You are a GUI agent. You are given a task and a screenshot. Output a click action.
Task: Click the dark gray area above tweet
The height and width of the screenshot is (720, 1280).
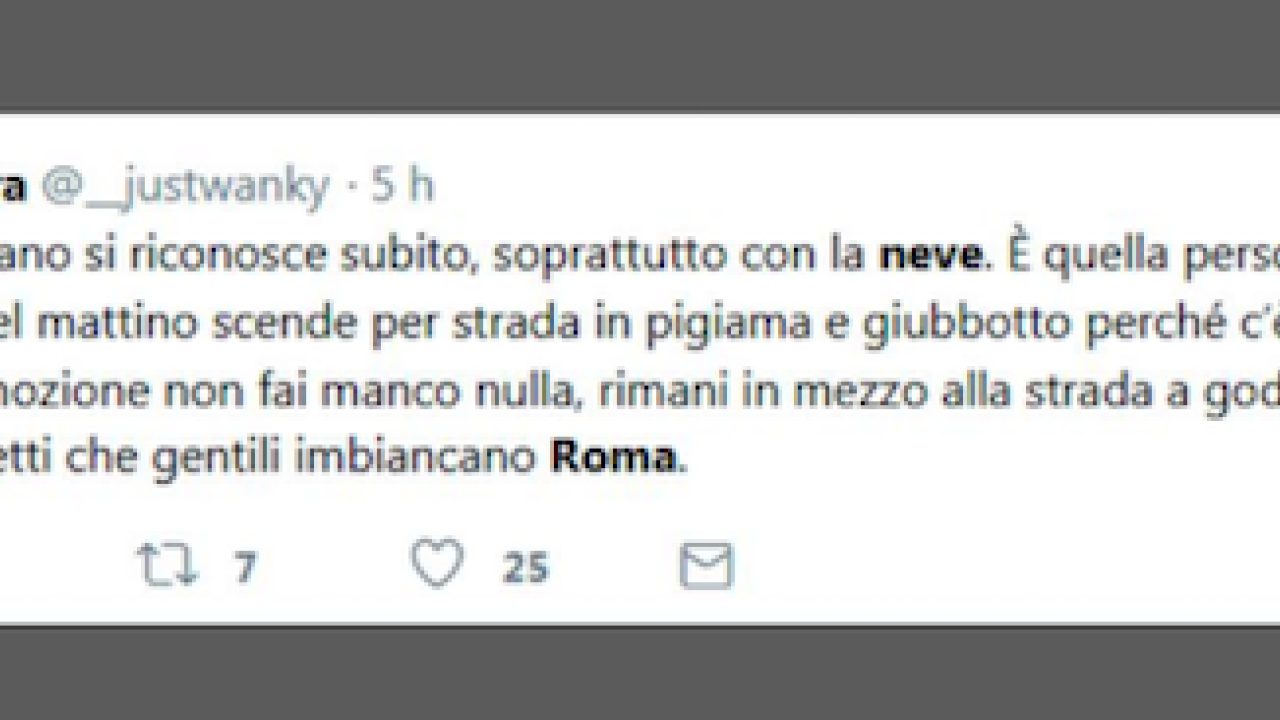tap(640, 55)
